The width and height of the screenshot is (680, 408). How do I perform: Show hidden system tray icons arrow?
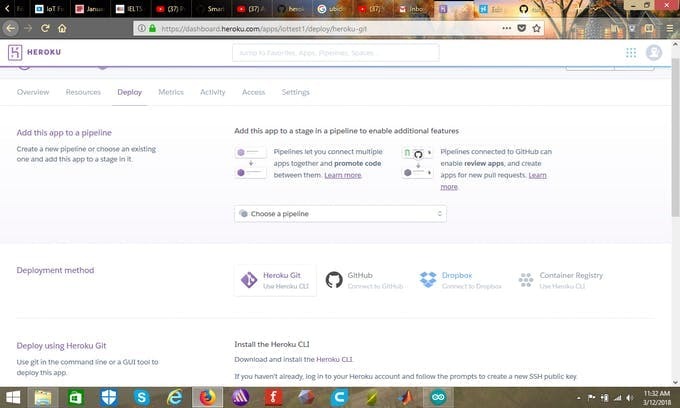[579, 398]
